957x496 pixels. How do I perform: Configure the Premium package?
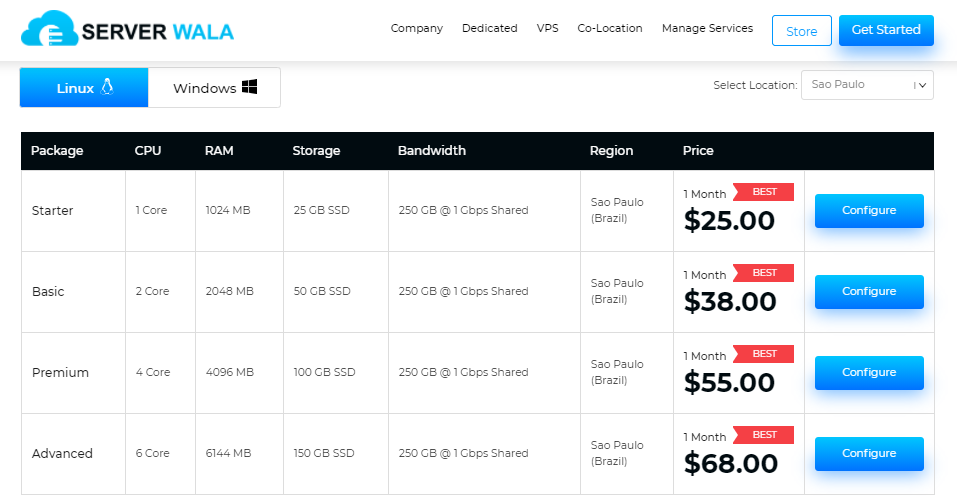[x=868, y=373]
